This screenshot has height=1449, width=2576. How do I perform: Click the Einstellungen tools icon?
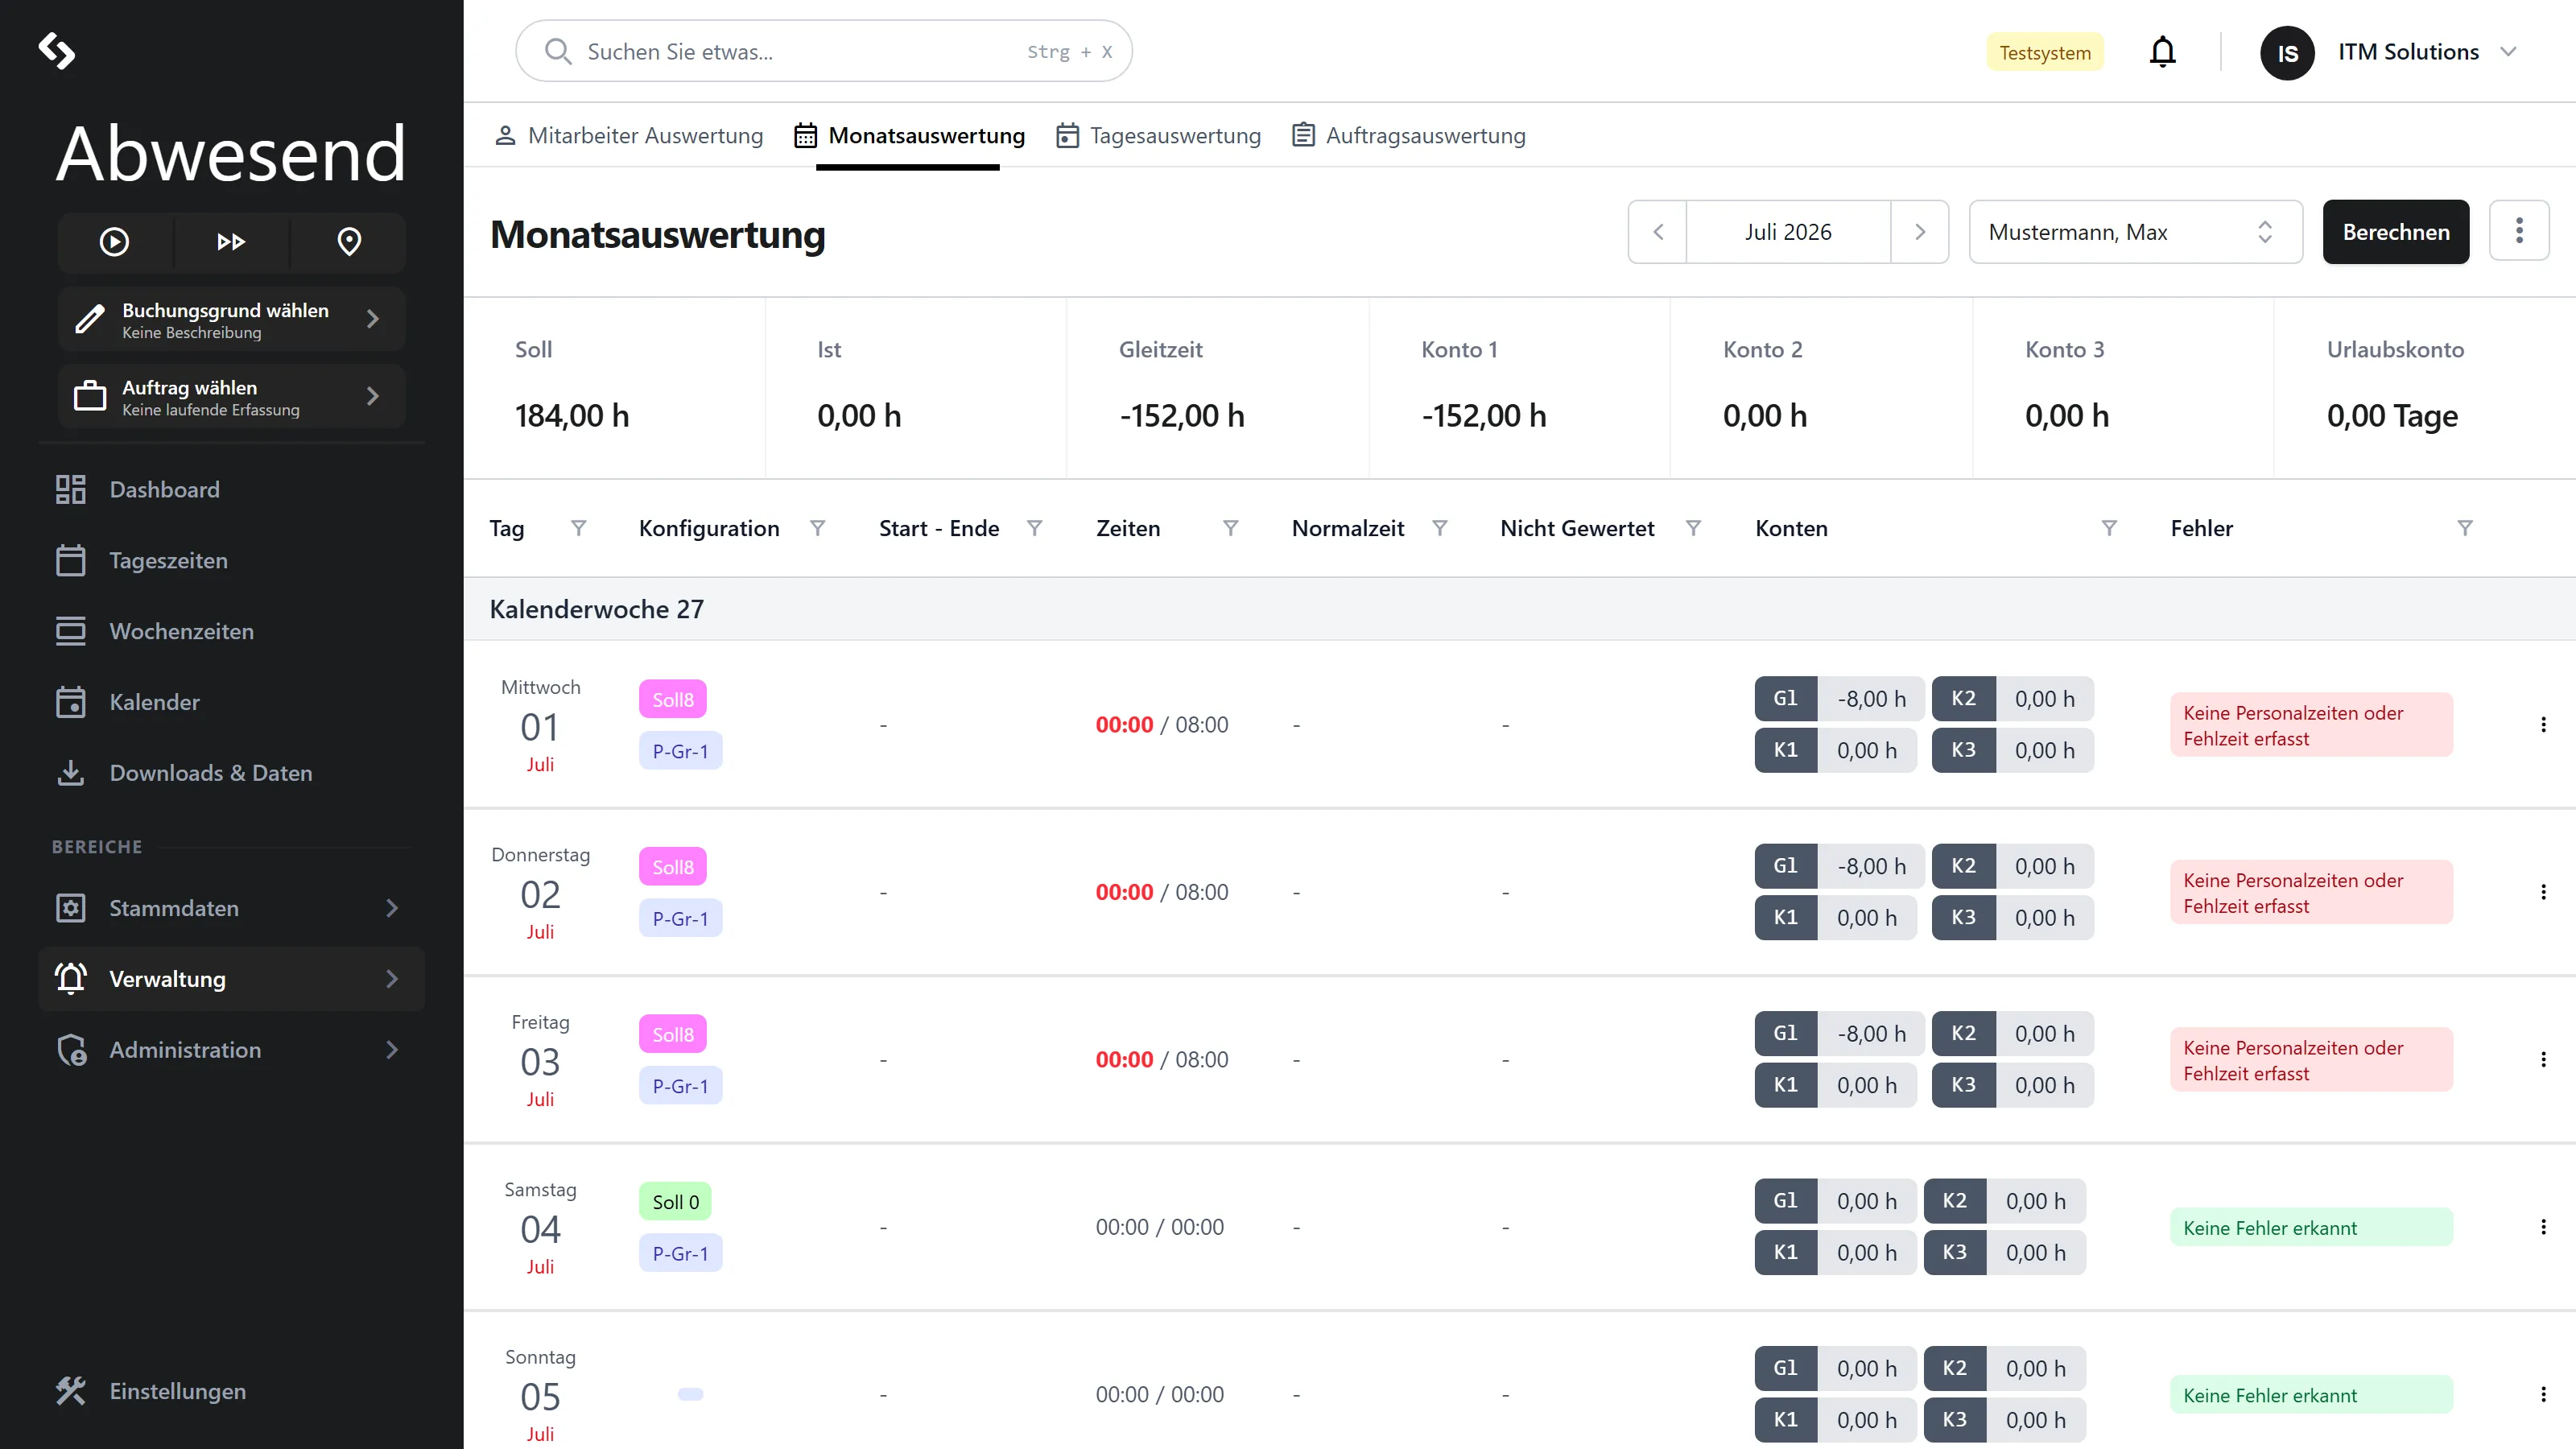click(x=71, y=1391)
